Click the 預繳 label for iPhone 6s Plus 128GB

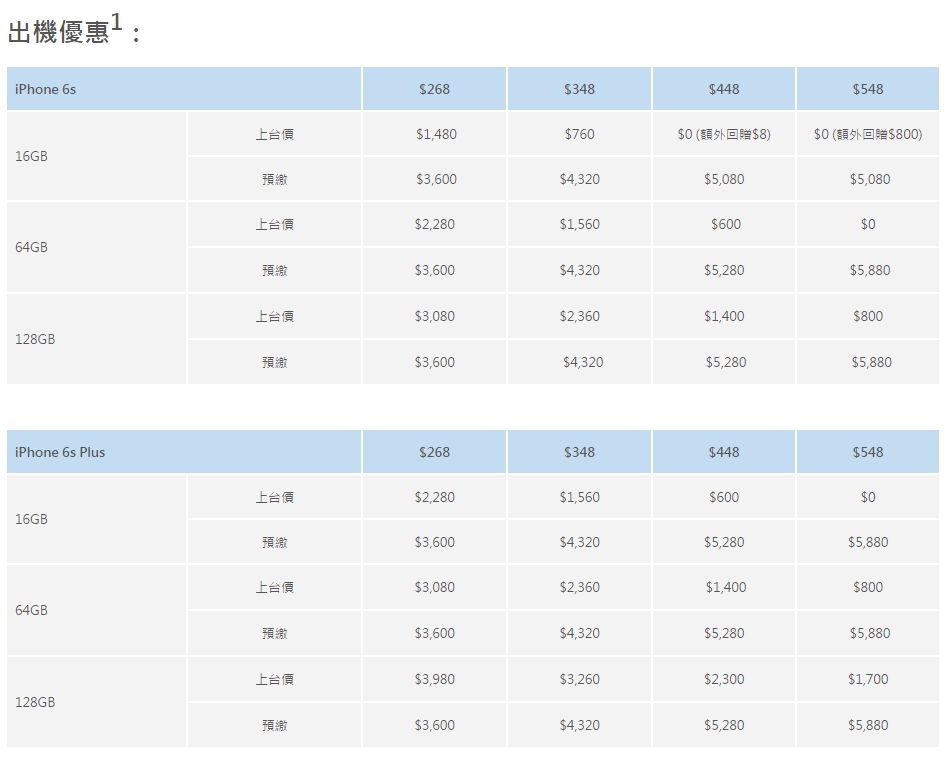coord(274,725)
